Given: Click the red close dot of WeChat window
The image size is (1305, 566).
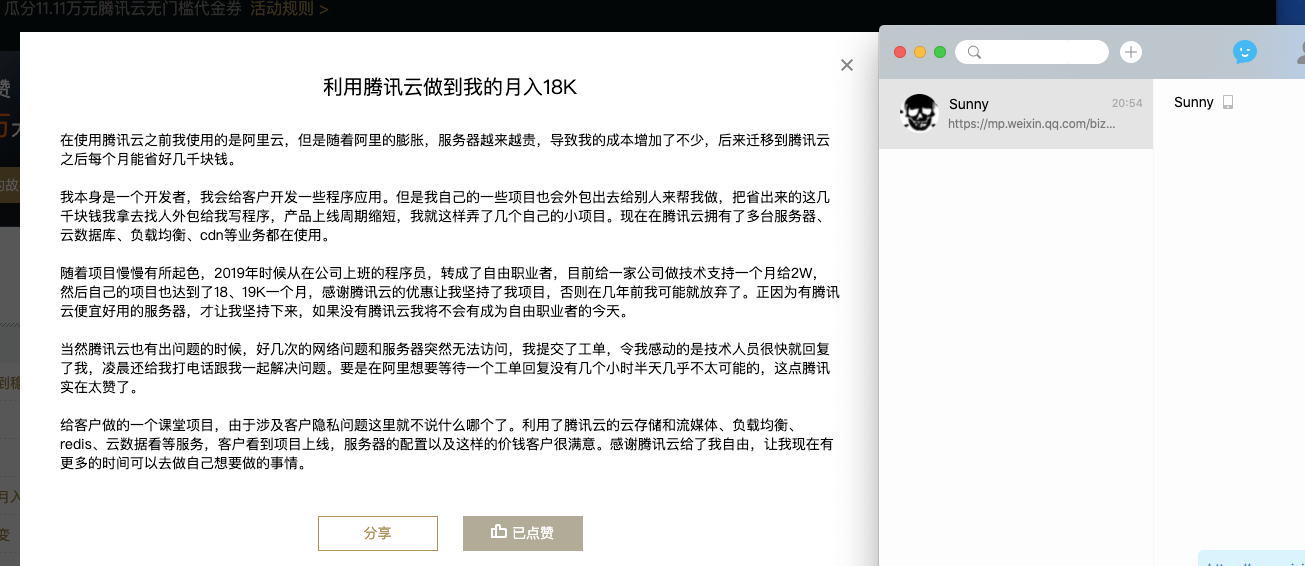Looking at the screenshot, I should pos(900,52).
